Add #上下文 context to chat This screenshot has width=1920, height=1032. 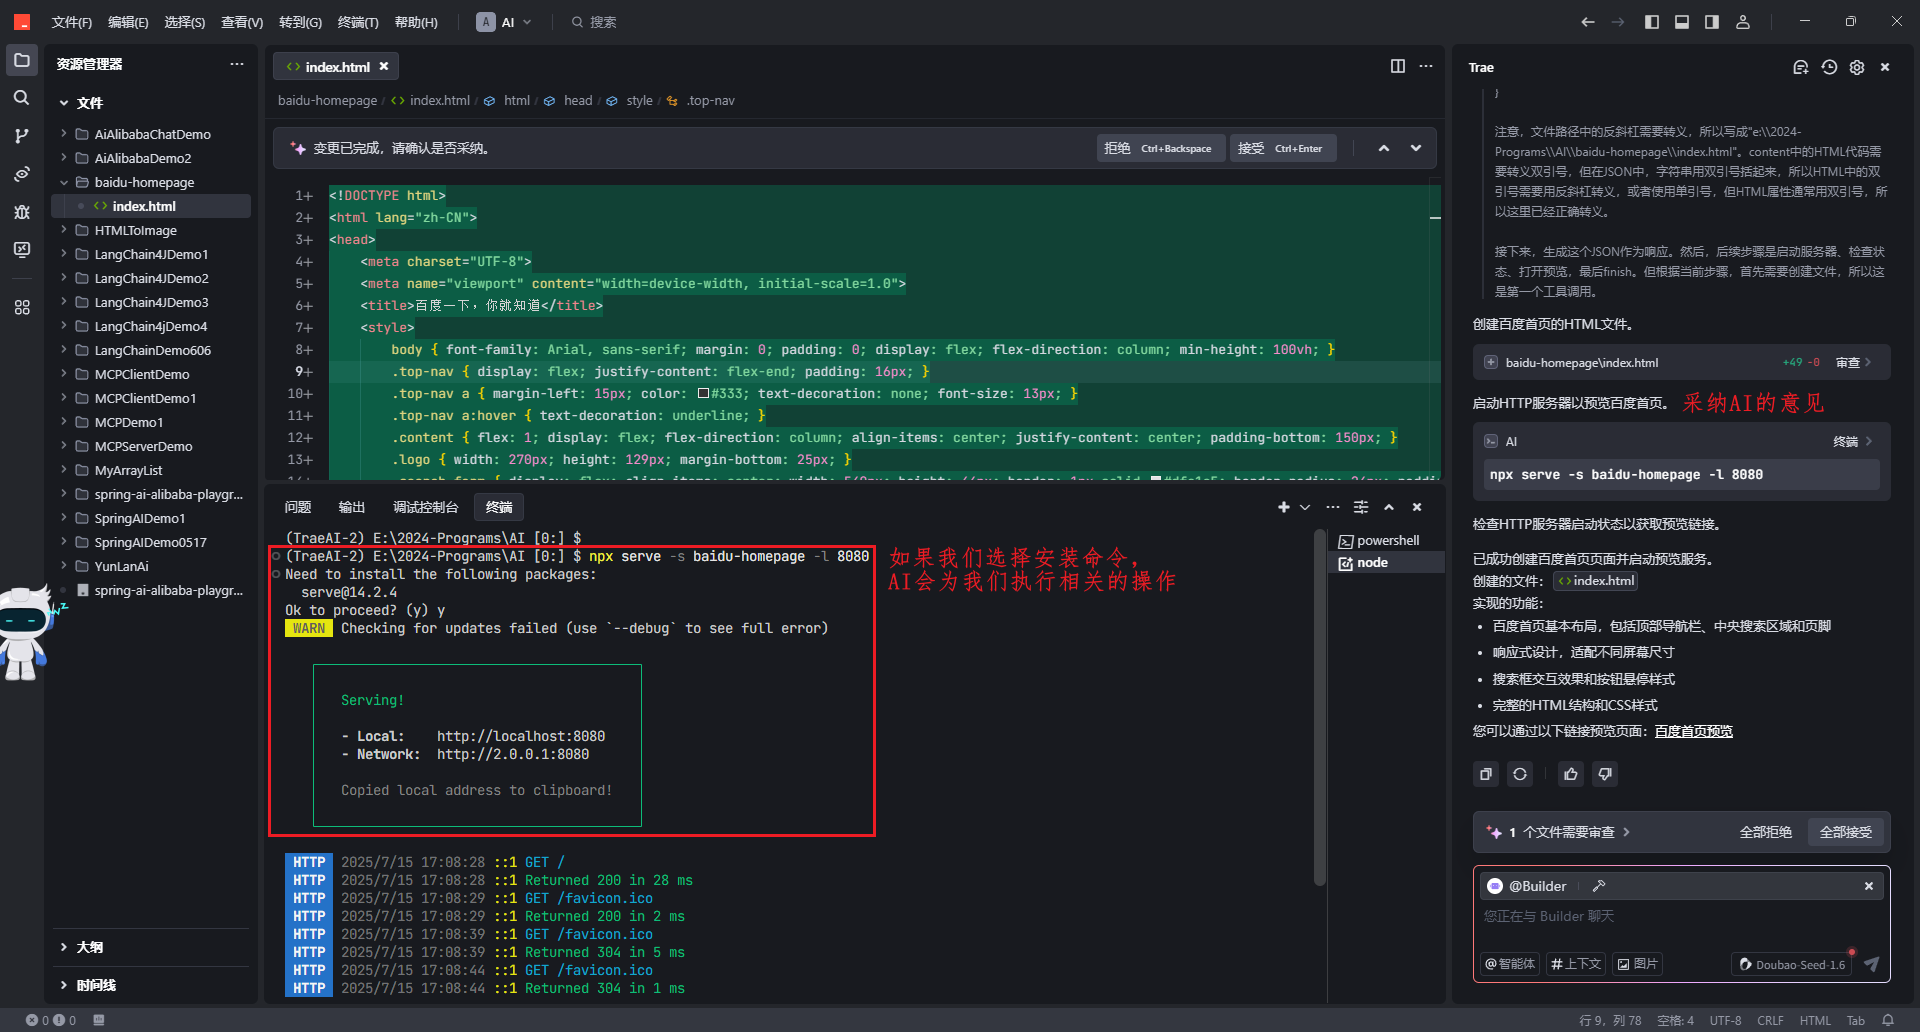tap(1576, 964)
